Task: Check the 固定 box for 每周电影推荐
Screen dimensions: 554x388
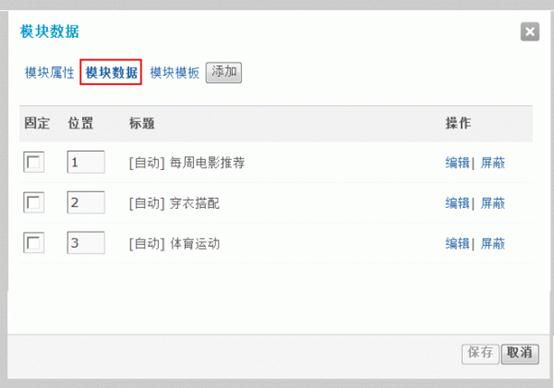Action: 34,162
